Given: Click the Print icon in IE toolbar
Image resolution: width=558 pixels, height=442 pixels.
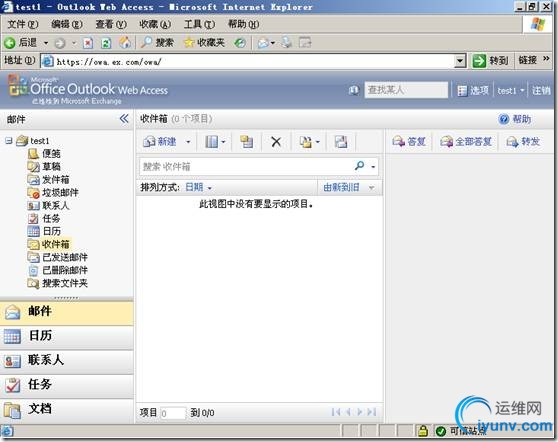Looking at the screenshot, I should 286,43.
